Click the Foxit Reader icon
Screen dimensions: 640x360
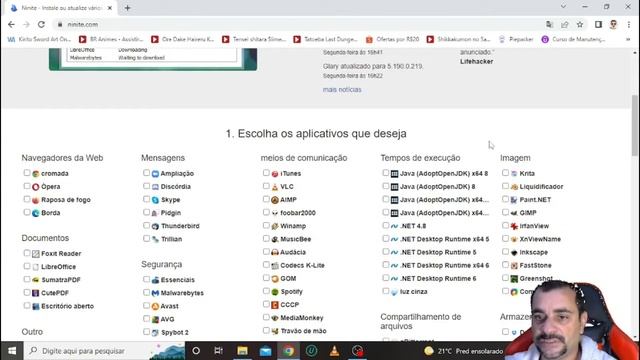(36, 254)
